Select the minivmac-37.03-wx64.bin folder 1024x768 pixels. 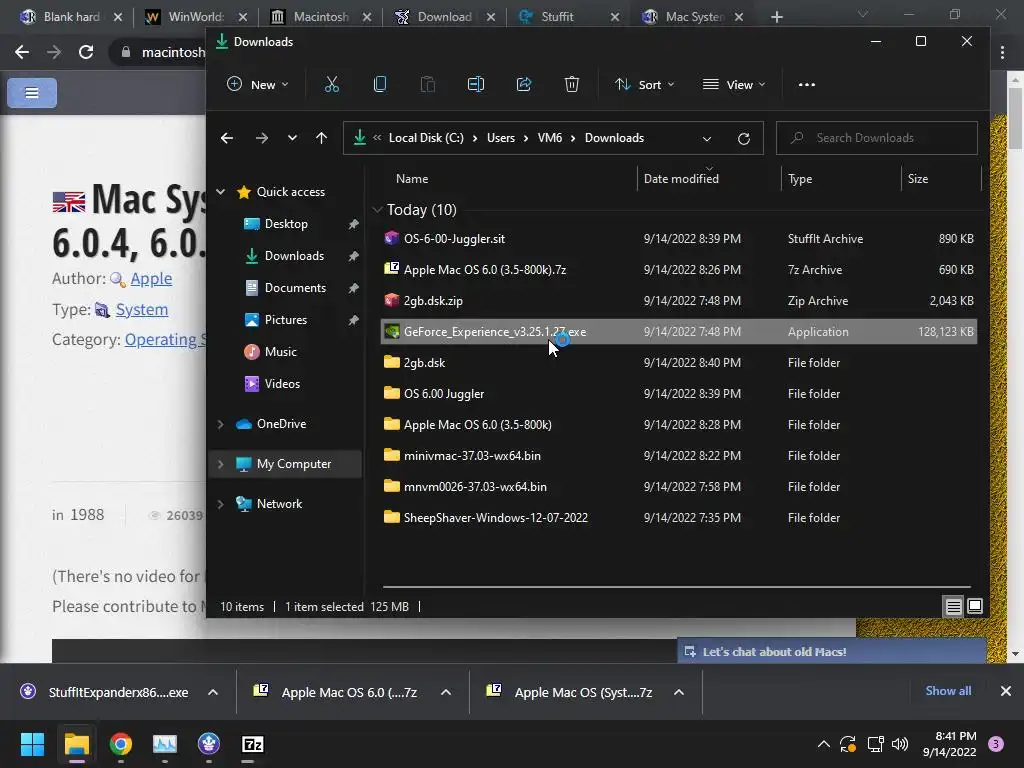click(x=678, y=456)
